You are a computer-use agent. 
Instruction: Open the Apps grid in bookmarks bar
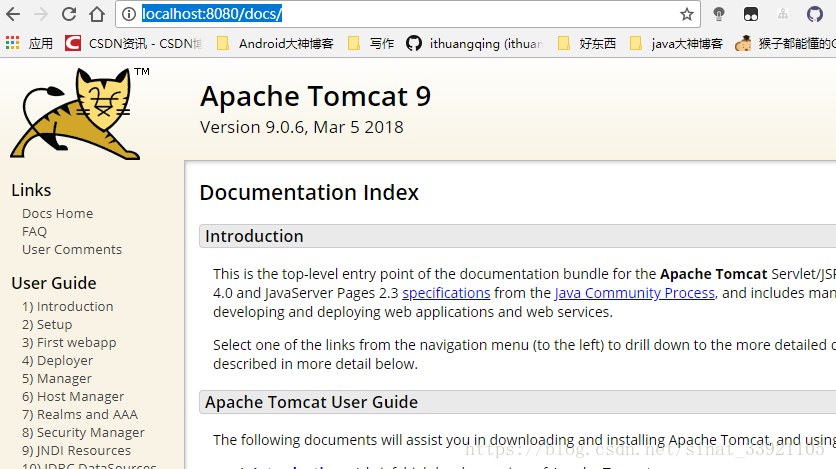click(29, 43)
